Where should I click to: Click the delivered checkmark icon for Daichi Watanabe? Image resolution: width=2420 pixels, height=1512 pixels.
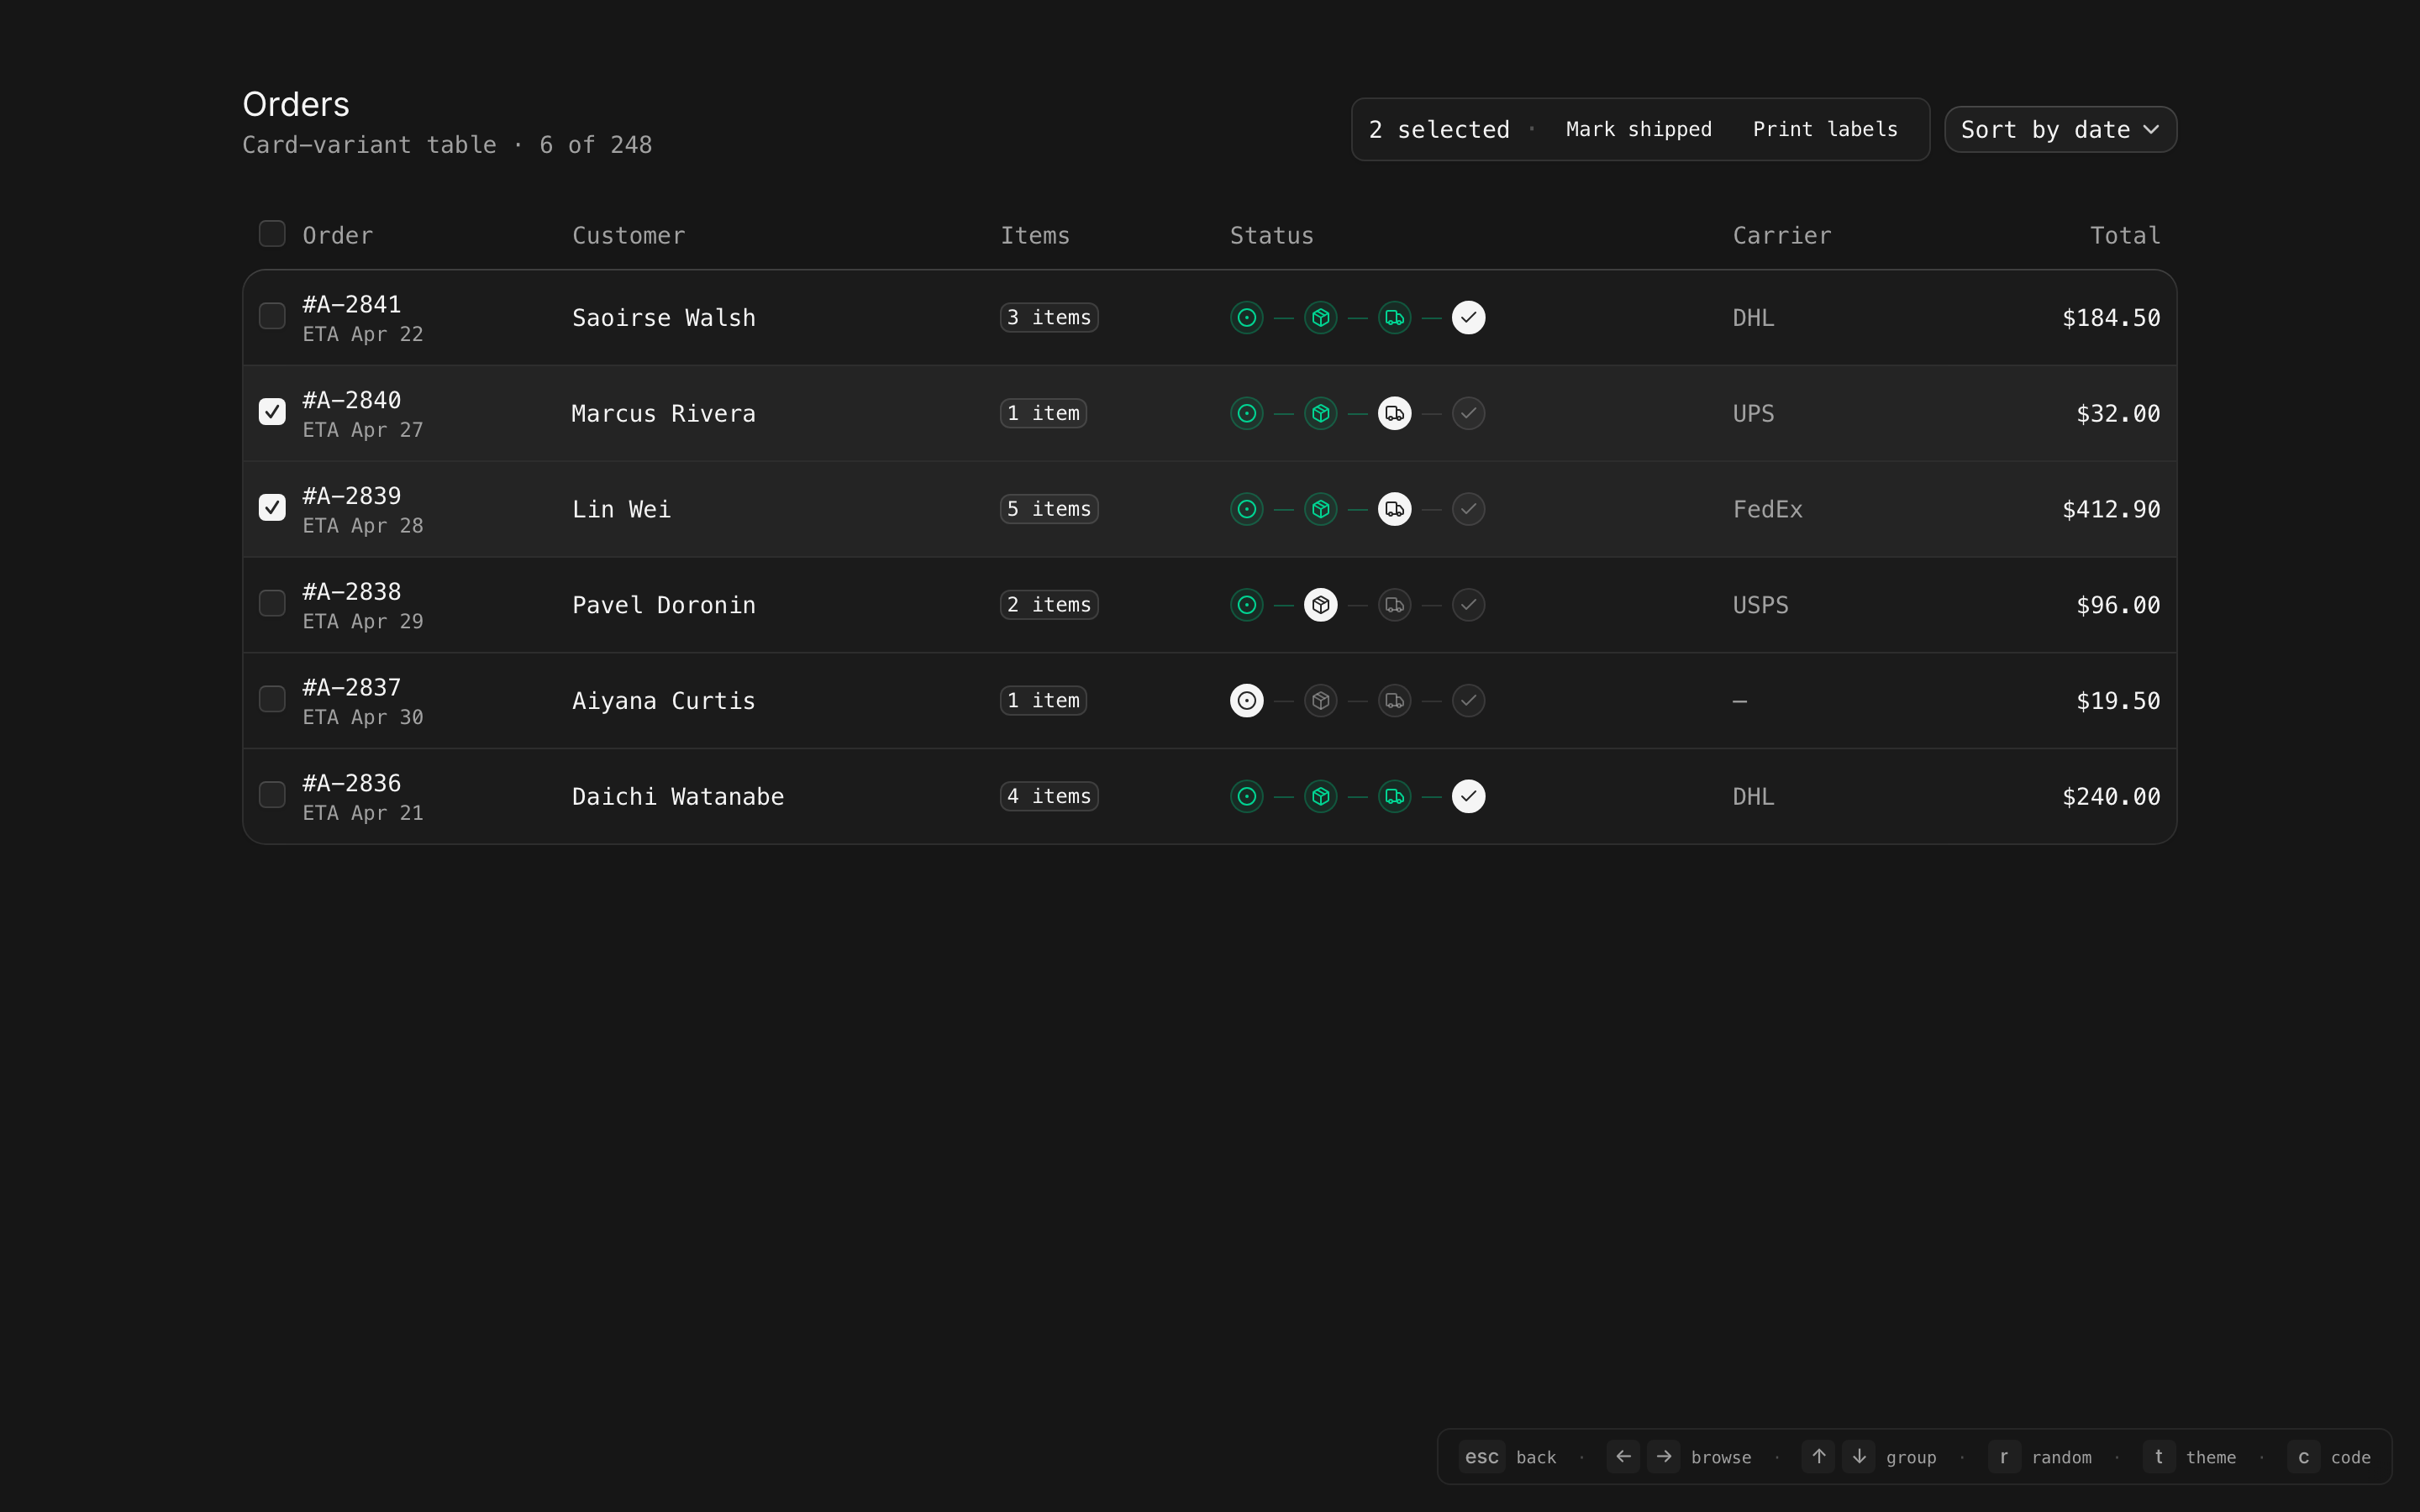click(1468, 796)
